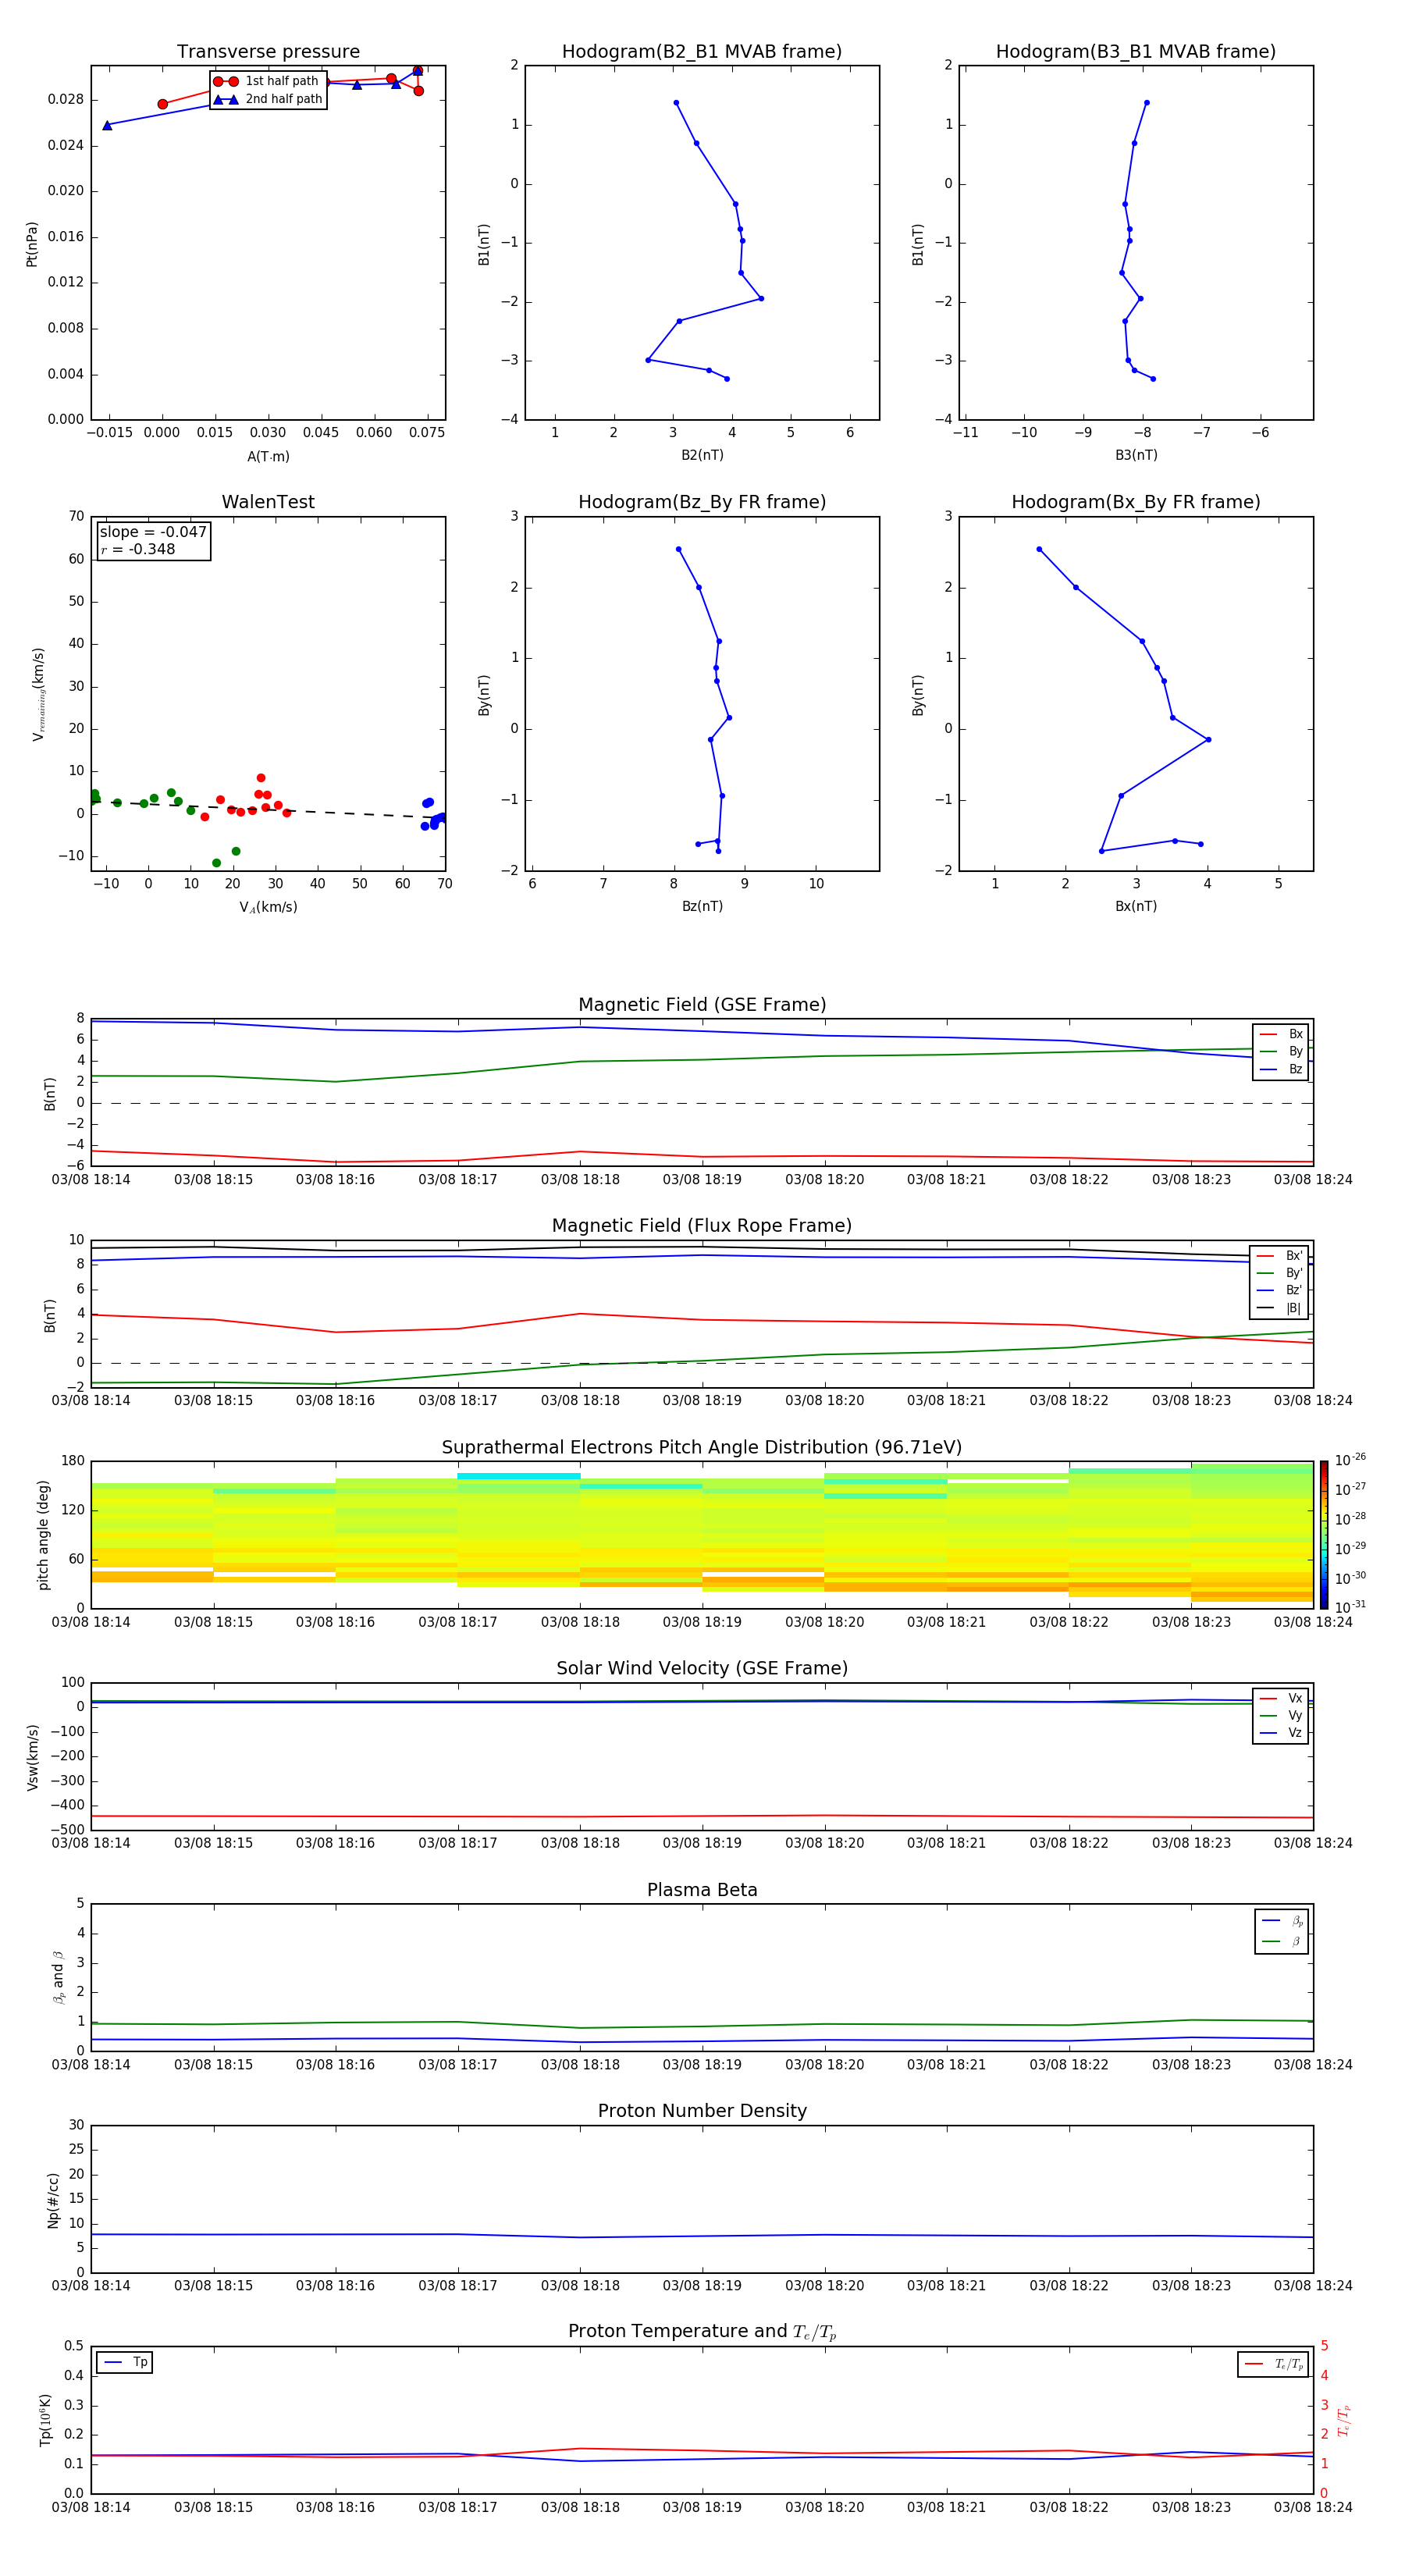Viewport: 1405px width, 2576px height.
Task: Click the 'Hodogram(B2_B1 MVAB frame)' title
Action: (702, 51)
